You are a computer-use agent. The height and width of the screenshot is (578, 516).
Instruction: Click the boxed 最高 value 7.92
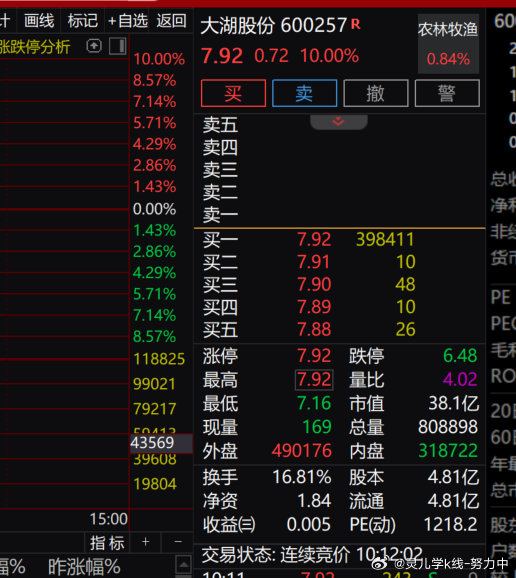pyautogui.click(x=314, y=380)
